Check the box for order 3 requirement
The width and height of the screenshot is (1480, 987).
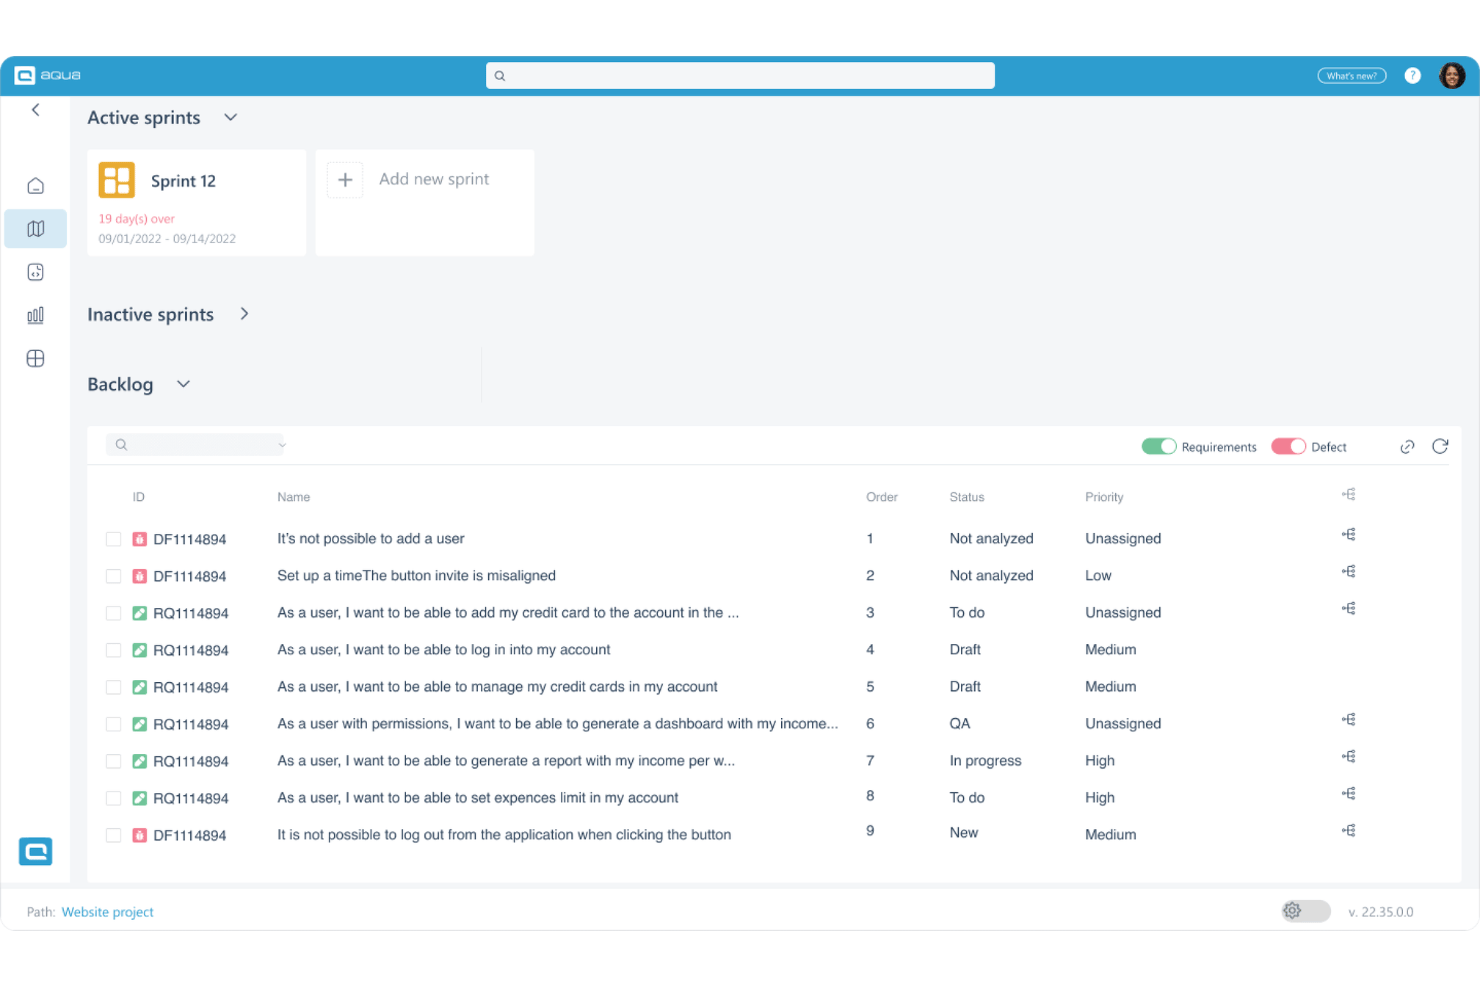click(113, 613)
